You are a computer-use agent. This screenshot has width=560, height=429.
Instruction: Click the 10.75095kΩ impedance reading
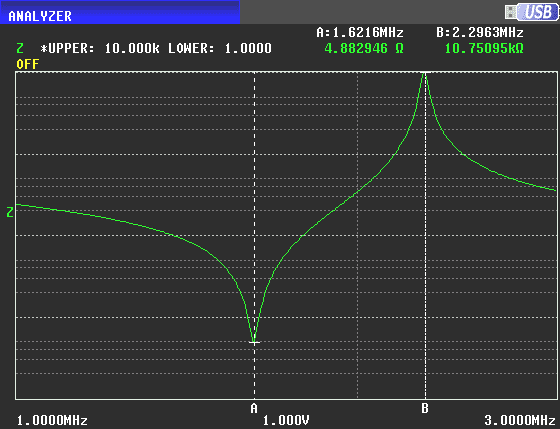(484, 48)
